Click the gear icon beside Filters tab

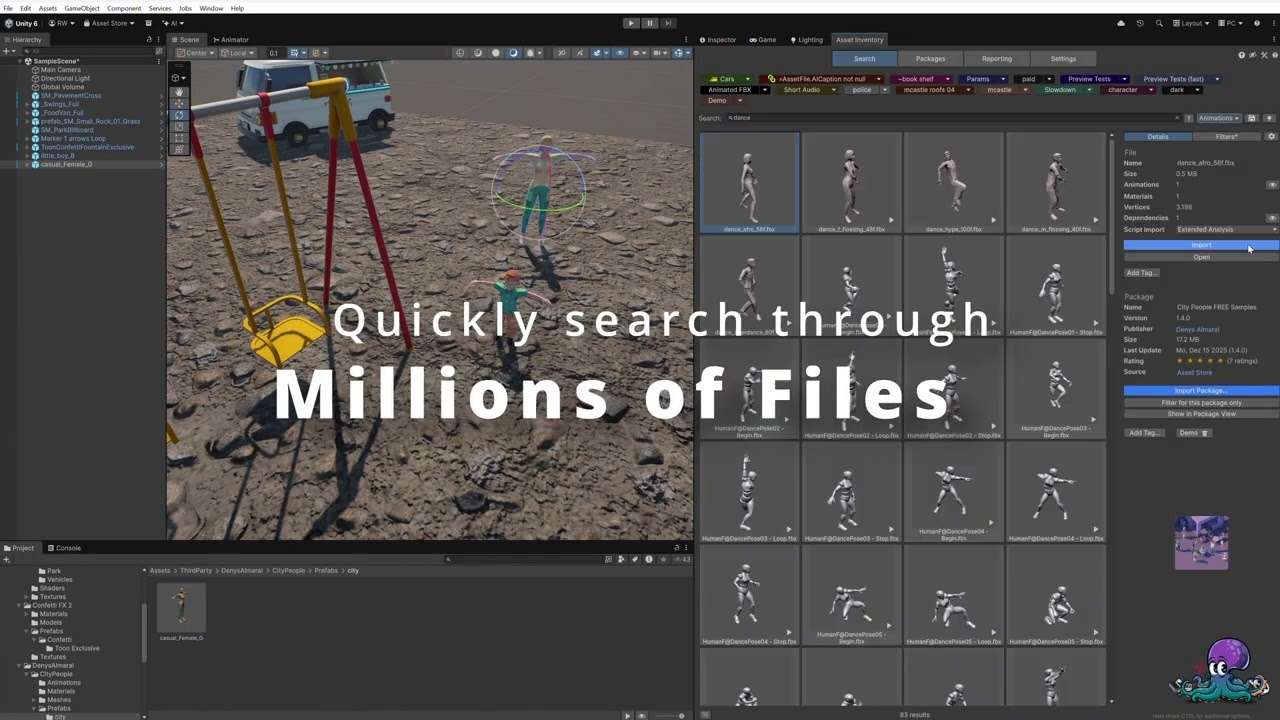click(1271, 136)
